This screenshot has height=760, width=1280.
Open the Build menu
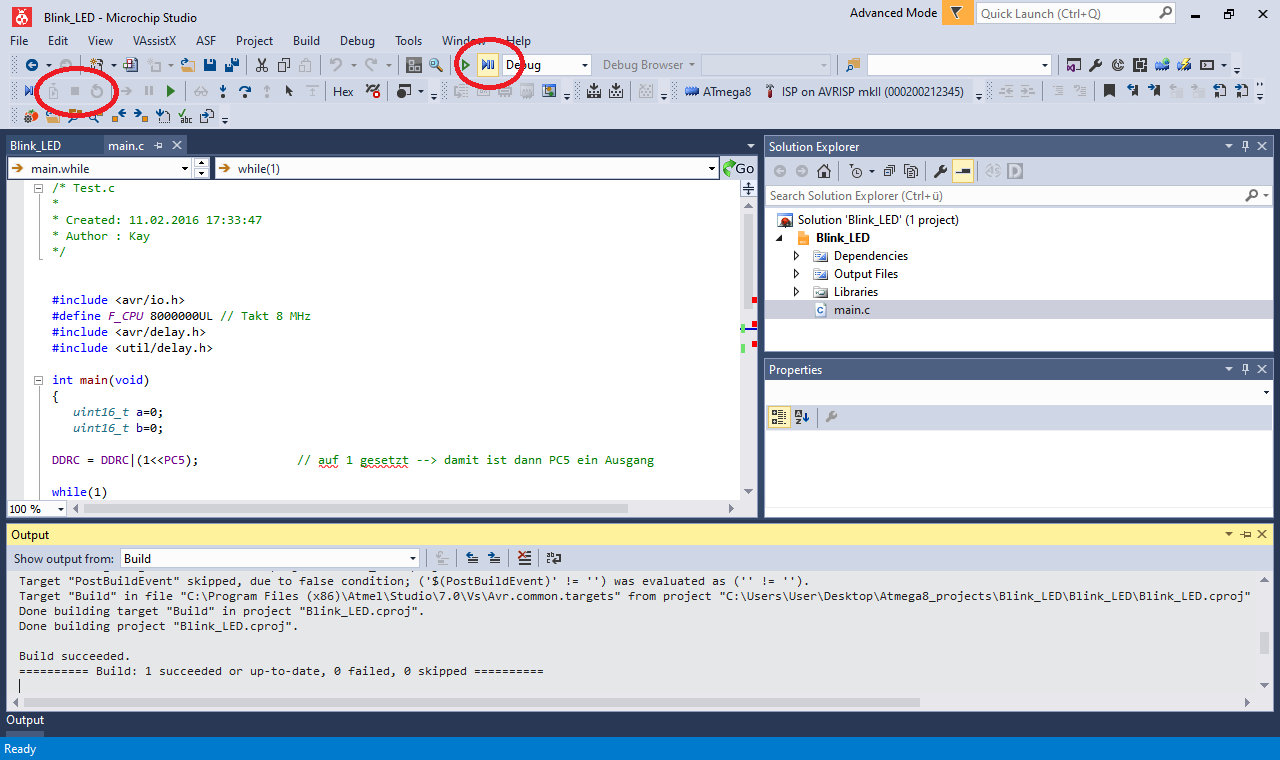[x=306, y=41]
